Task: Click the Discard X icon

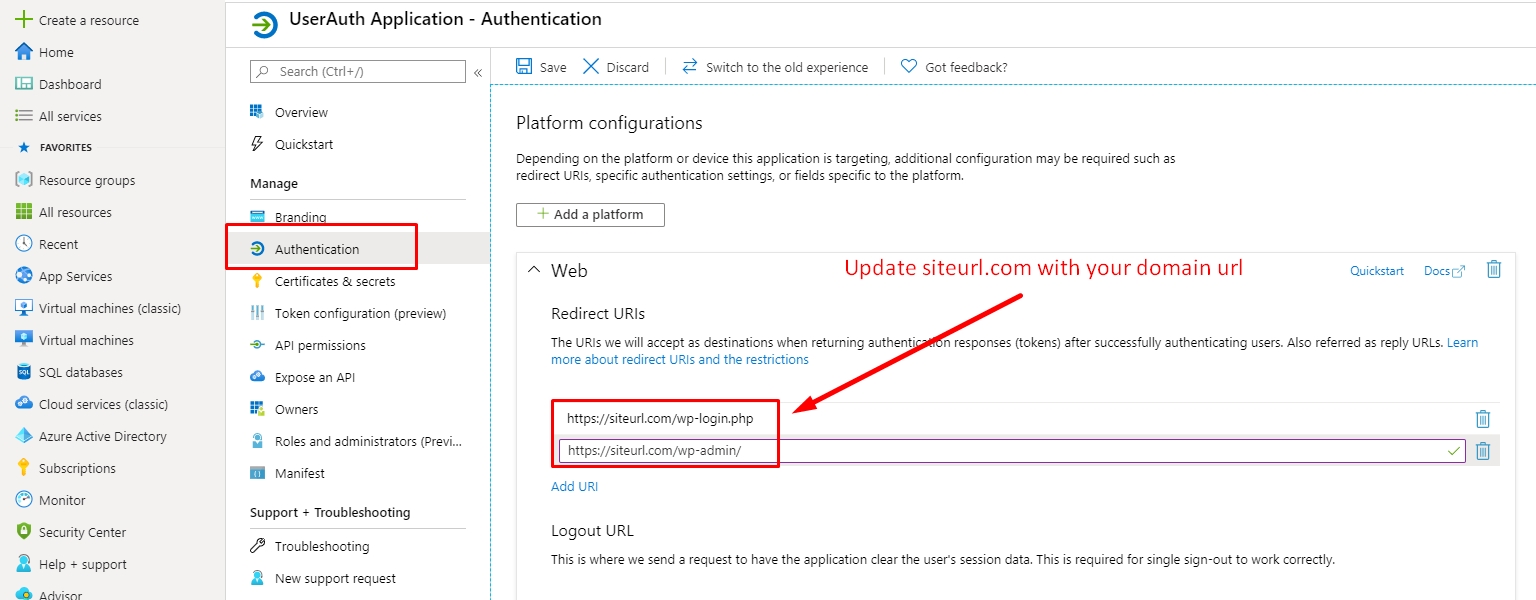Action: pos(591,66)
